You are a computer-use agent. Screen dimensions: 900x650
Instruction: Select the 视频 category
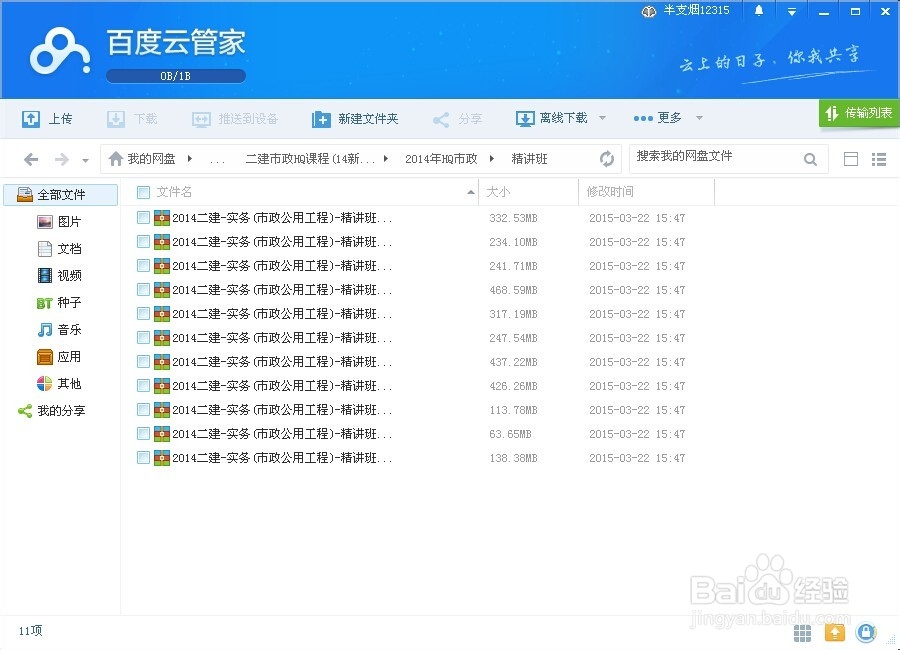[x=59, y=276]
